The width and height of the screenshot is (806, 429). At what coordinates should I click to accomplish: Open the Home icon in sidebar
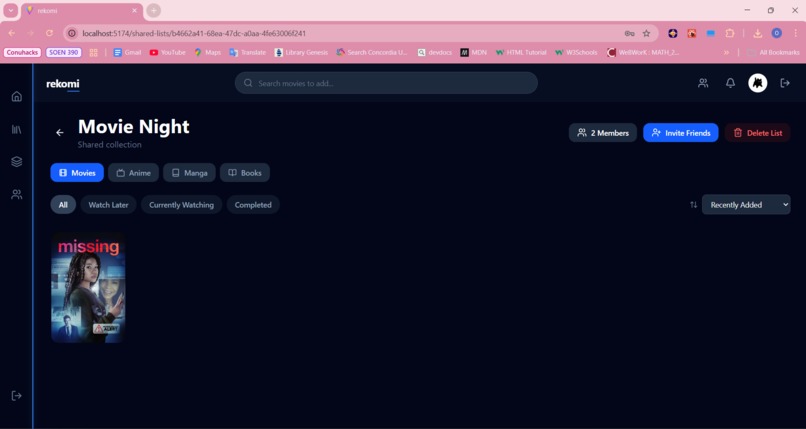coord(16,97)
